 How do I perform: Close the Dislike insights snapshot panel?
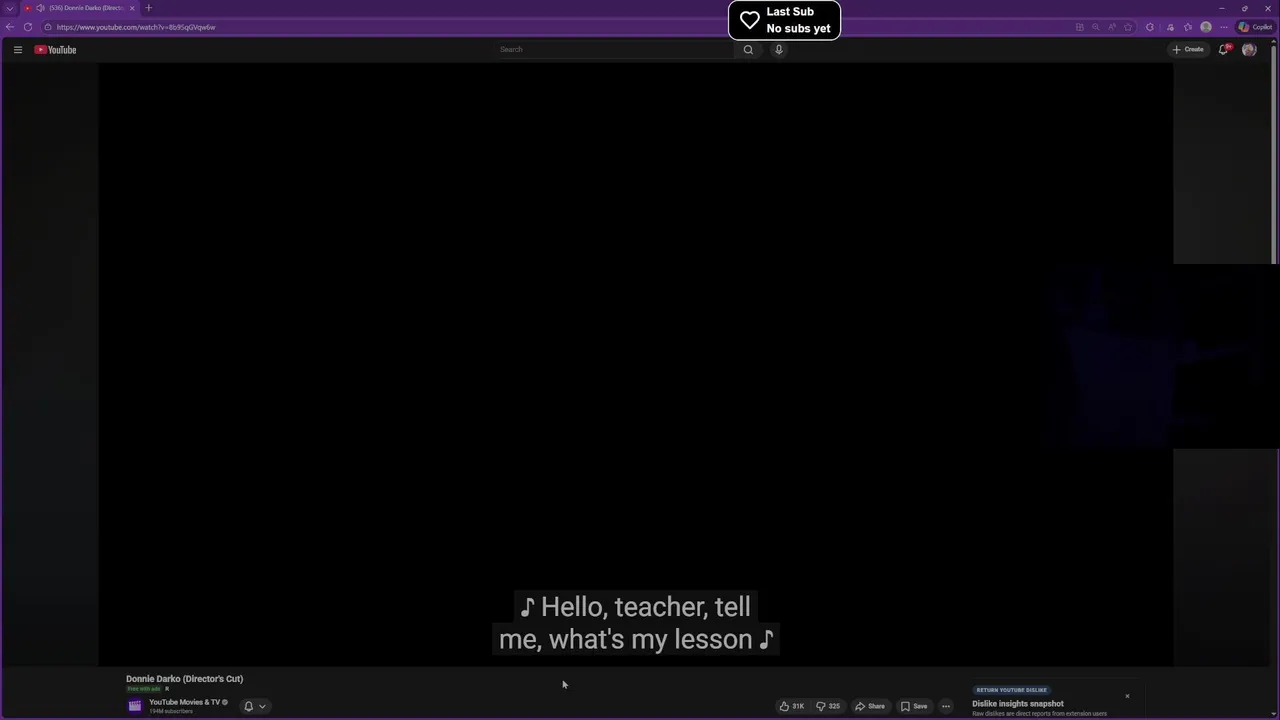click(x=1127, y=696)
